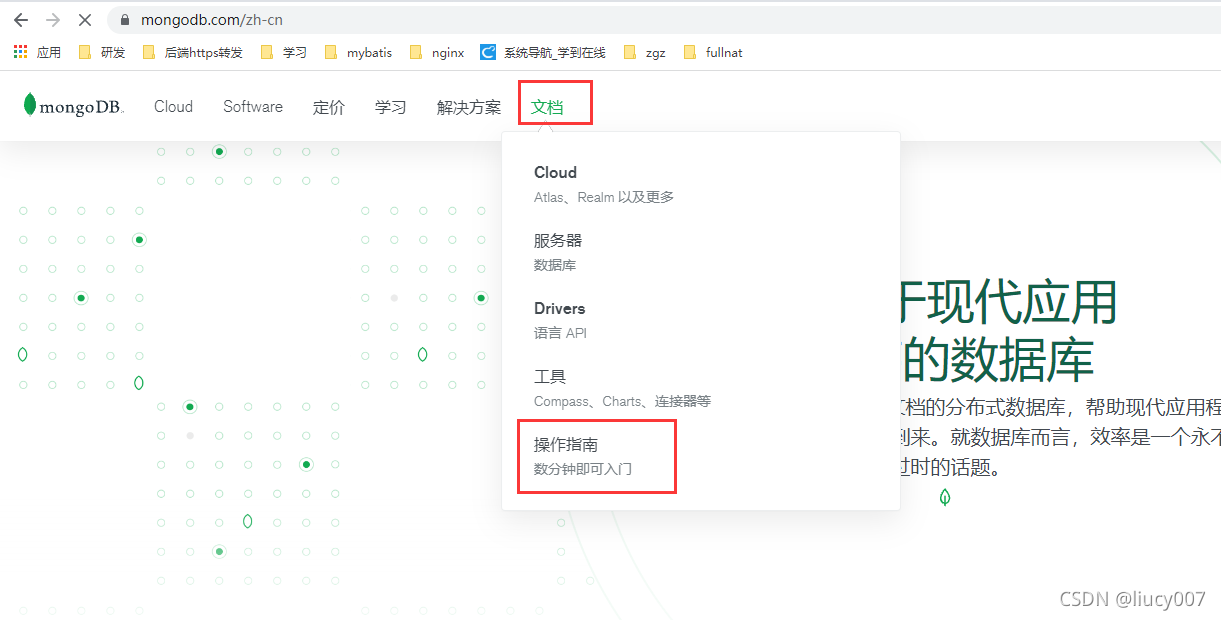The width and height of the screenshot is (1221, 620).
Task: Click 'Compass、Charts、连接器等' description text
Action: [622, 401]
